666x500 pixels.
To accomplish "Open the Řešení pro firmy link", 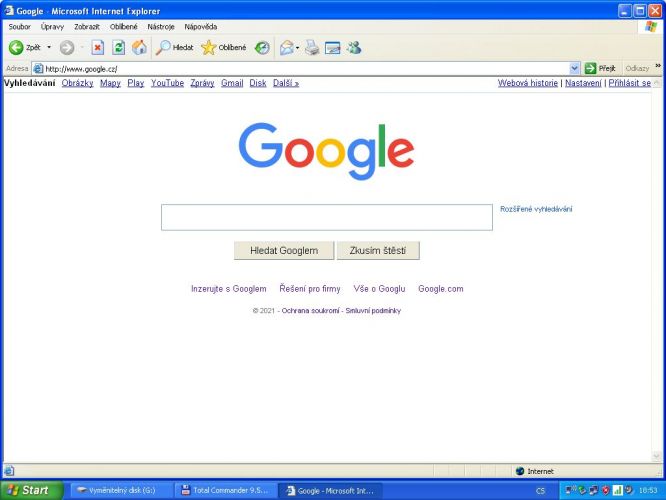I will (x=310, y=289).
